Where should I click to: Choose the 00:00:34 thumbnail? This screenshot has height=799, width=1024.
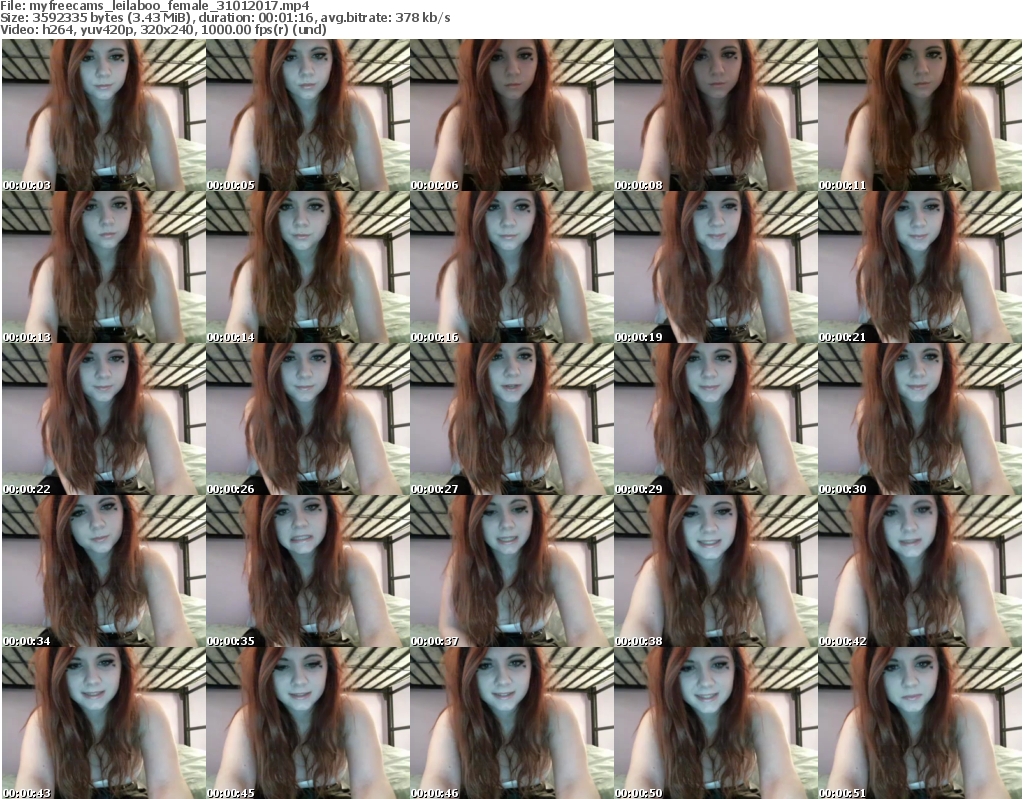click(103, 571)
